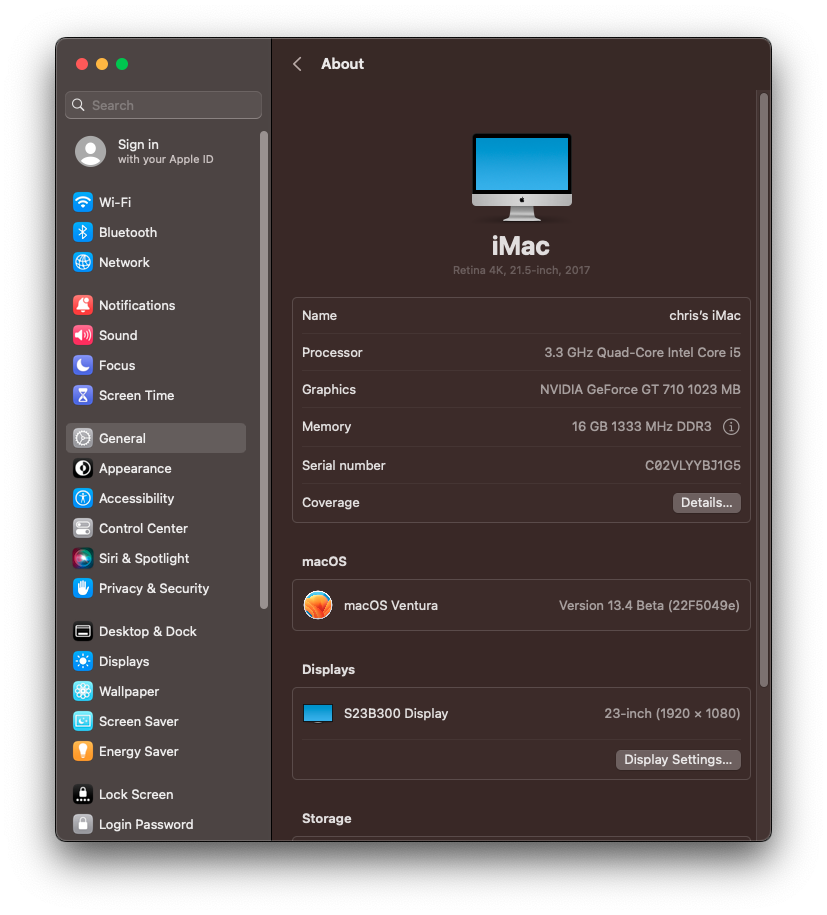Open Siri & Spotlight icon
Screen dimensions: 827x915
(x=83, y=558)
